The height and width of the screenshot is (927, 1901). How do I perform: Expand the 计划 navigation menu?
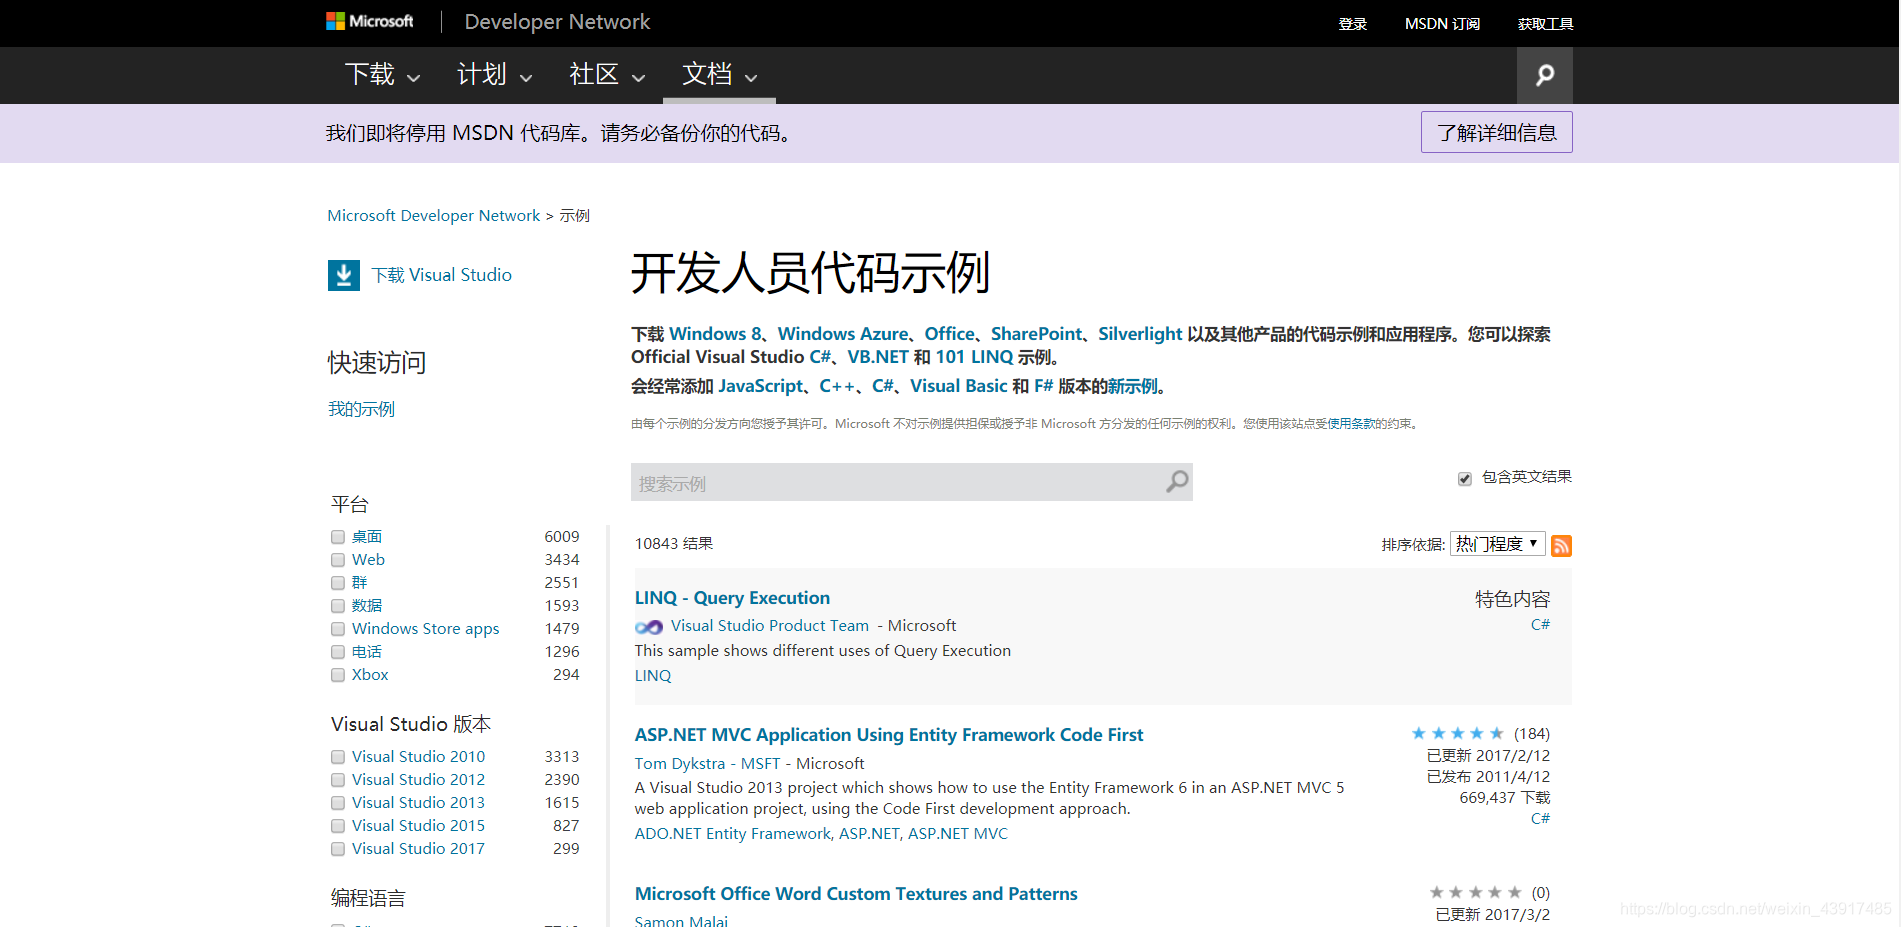(x=494, y=75)
